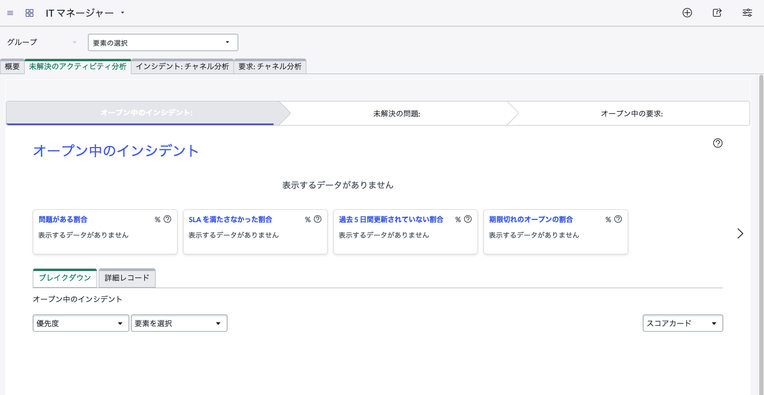
Task: Open the SLA を満たさなかった割合 link
Action: pos(230,220)
